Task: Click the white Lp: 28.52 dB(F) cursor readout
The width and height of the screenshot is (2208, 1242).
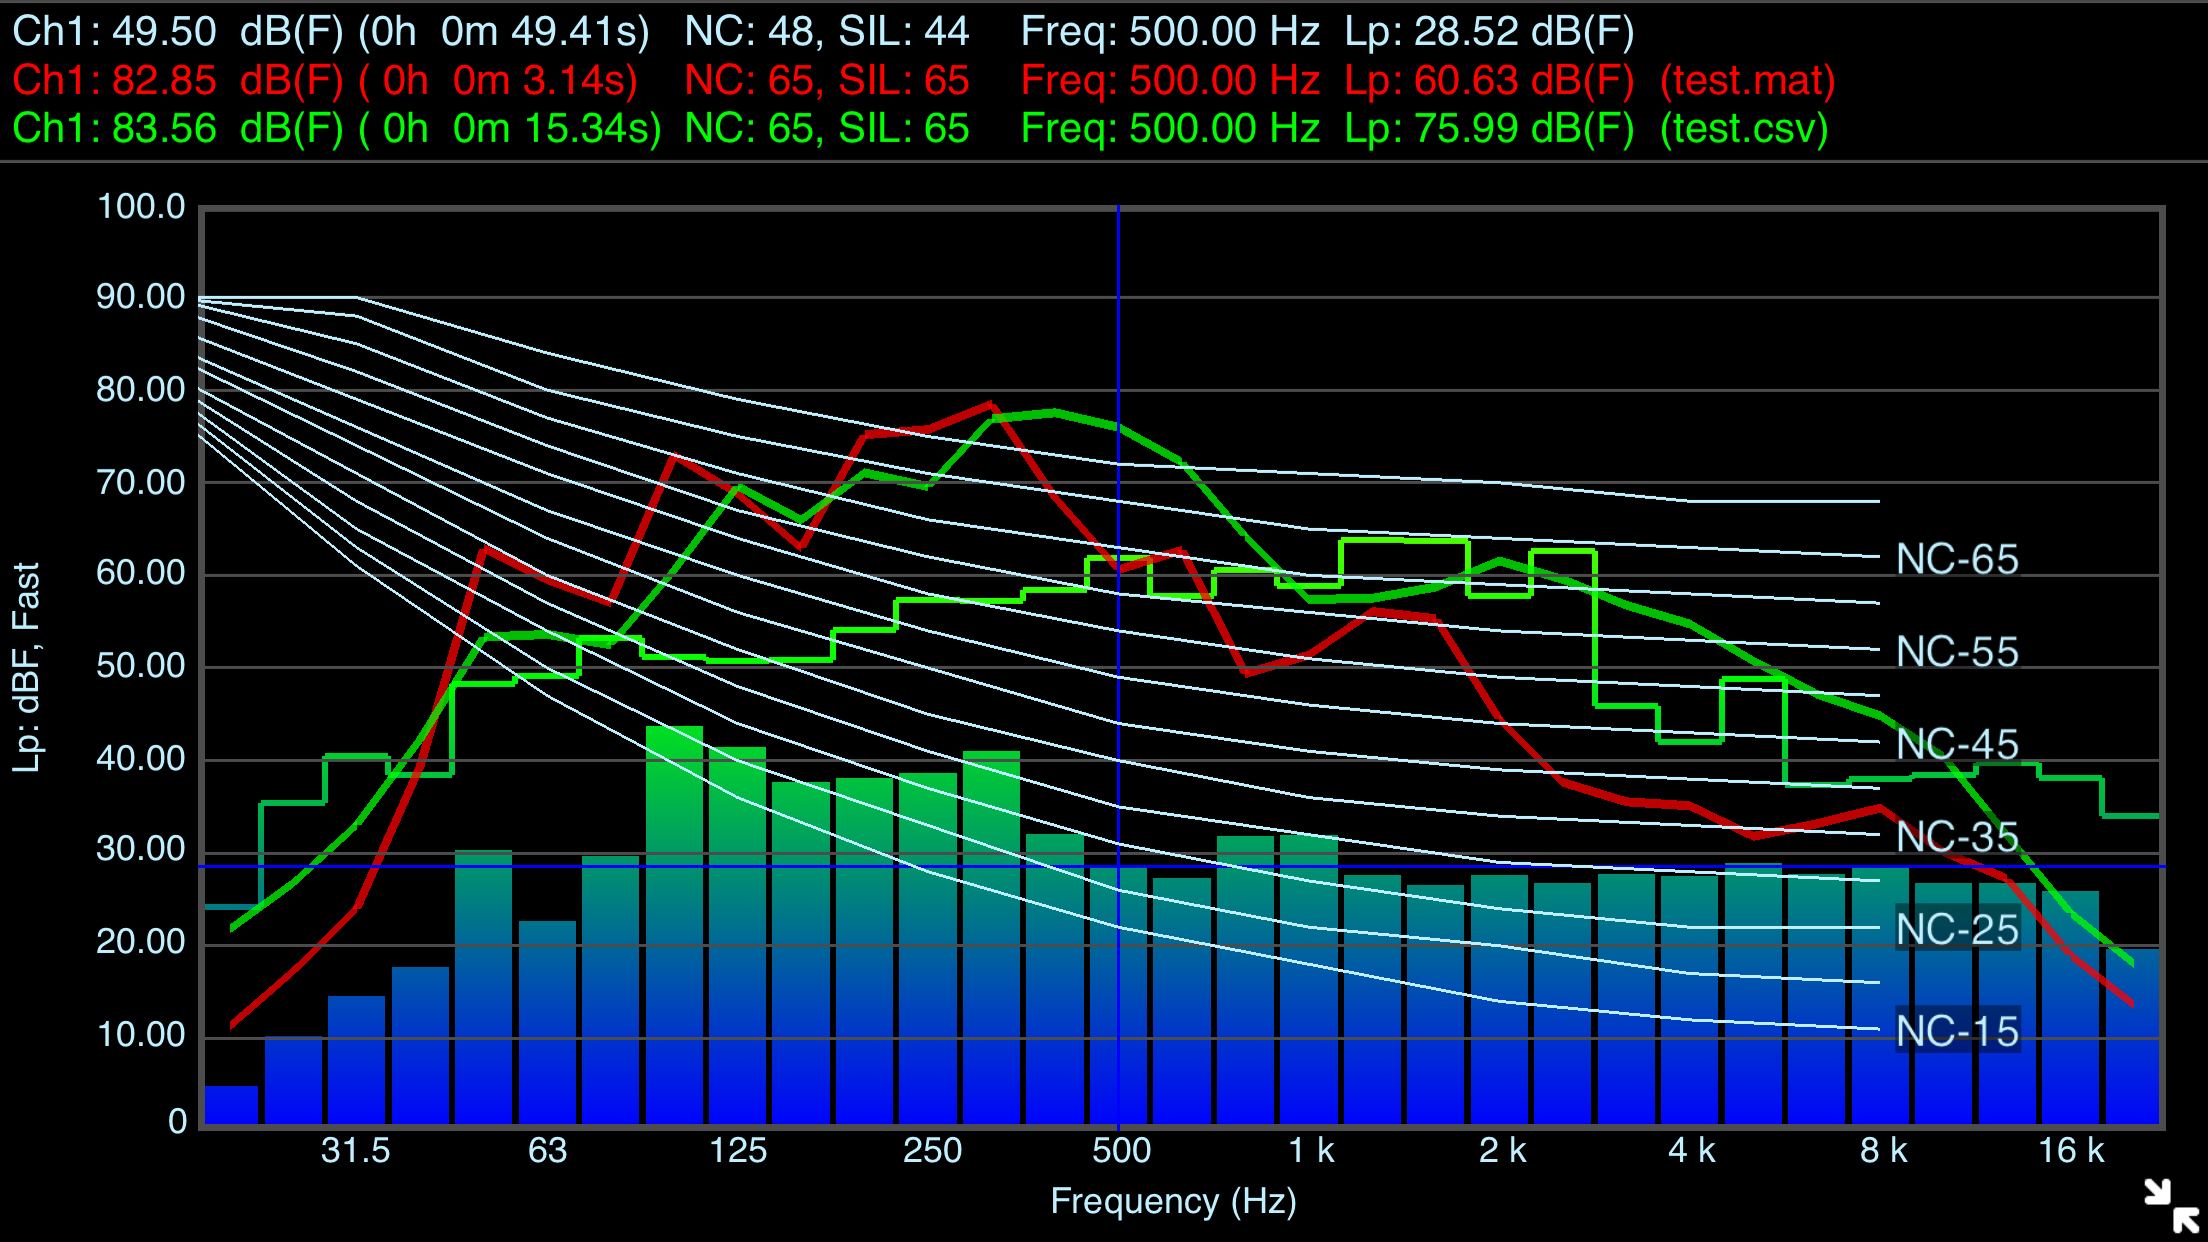Action: click(x=1488, y=32)
